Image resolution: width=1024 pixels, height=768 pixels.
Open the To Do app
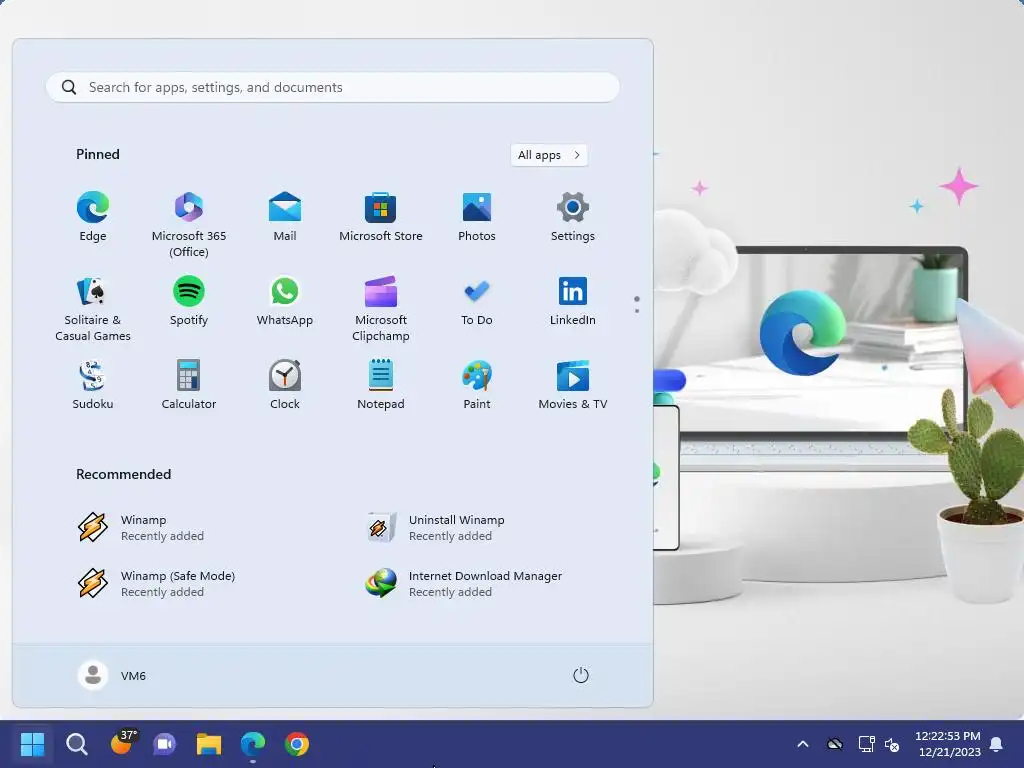(x=477, y=300)
